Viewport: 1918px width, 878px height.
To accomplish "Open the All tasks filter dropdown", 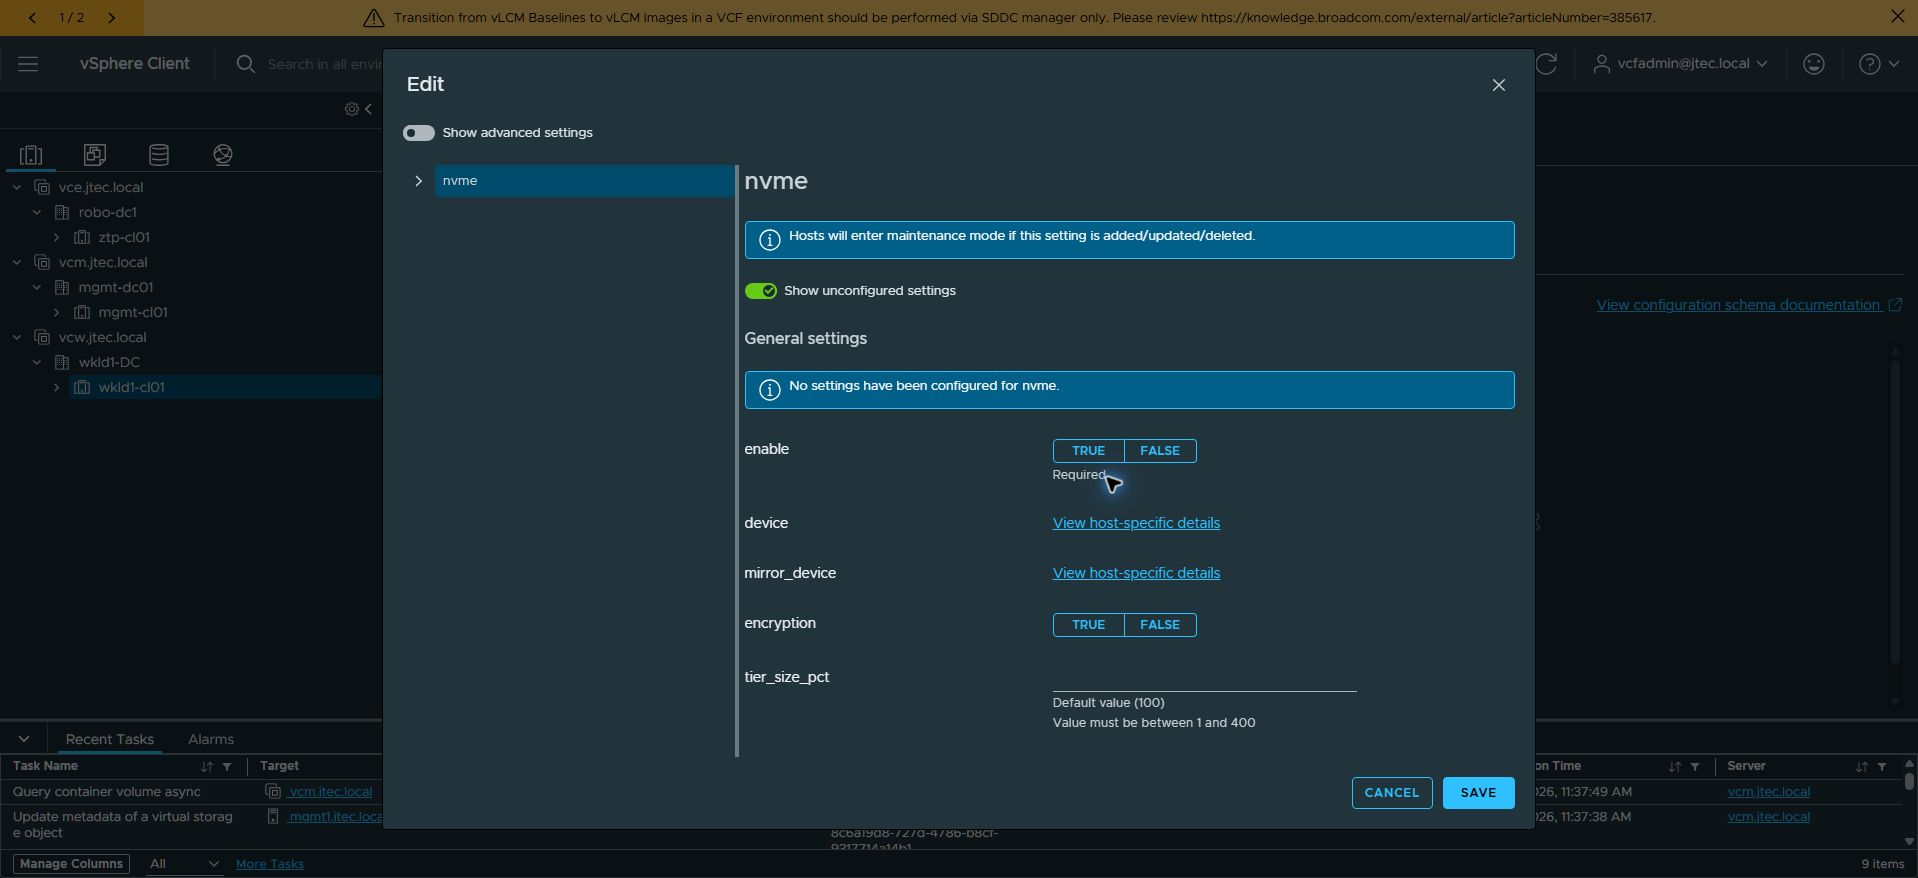I will click(183, 864).
